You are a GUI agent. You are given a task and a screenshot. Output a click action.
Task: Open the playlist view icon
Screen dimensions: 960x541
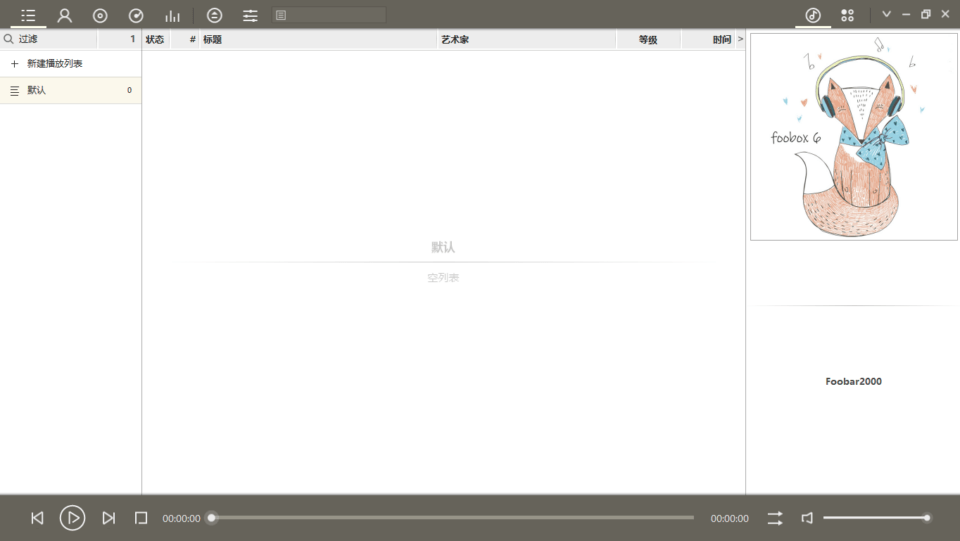28,15
